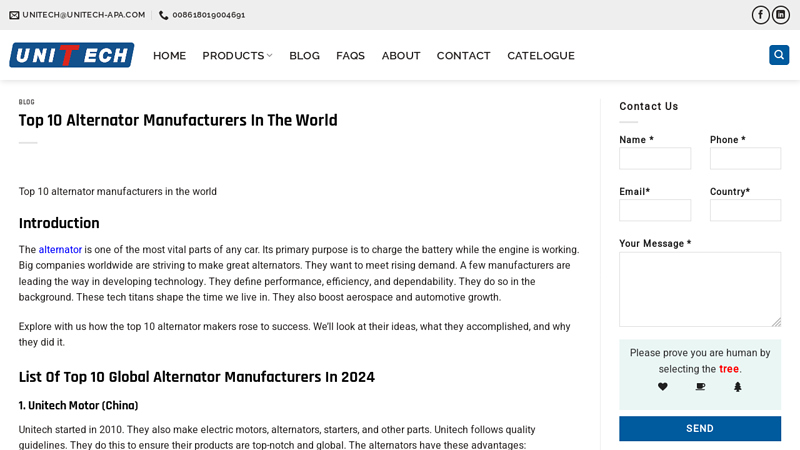Click the envelope email icon
Screen dimensions: 800x450
pos(14,15)
